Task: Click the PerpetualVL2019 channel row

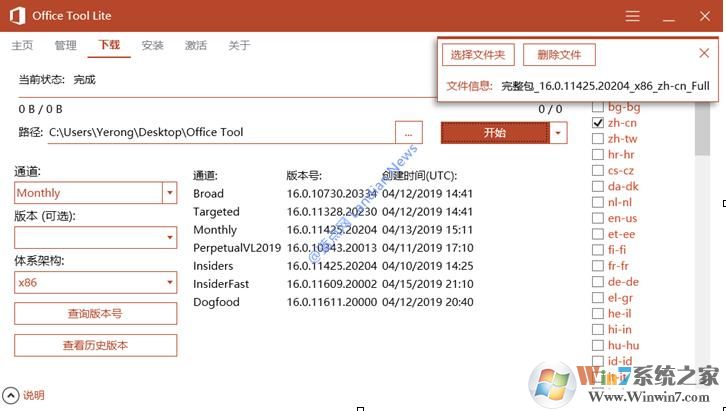Action: (333, 248)
